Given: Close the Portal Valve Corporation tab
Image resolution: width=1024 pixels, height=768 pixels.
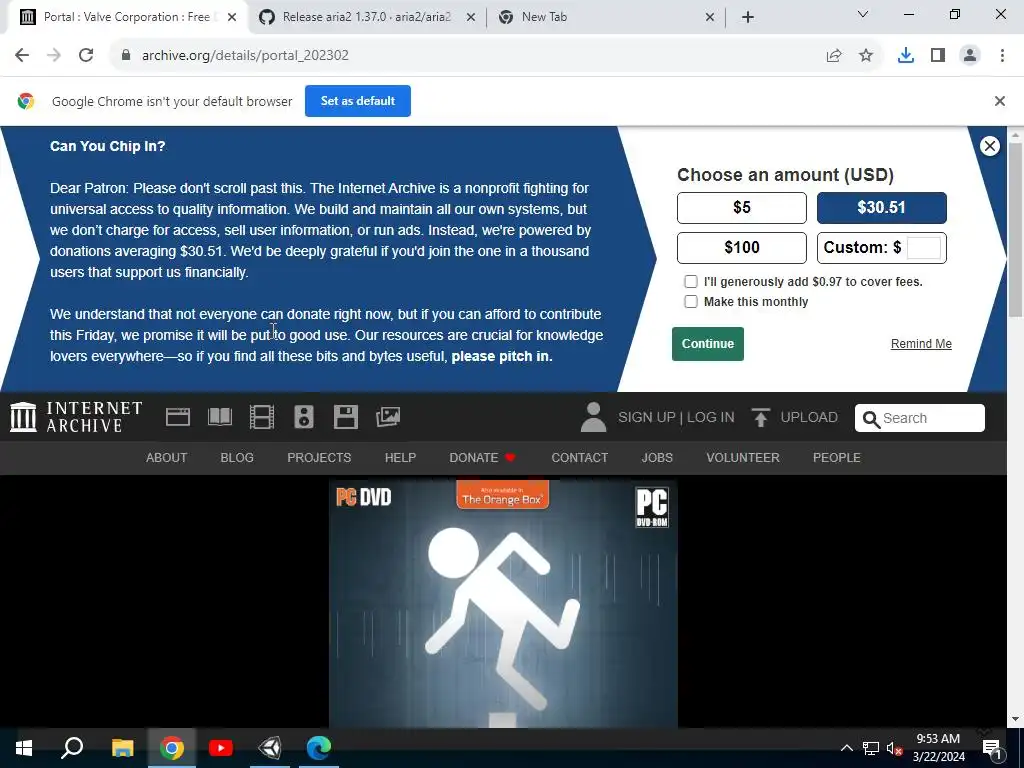Looking at the screenshot, I should (x=232, y=17).
